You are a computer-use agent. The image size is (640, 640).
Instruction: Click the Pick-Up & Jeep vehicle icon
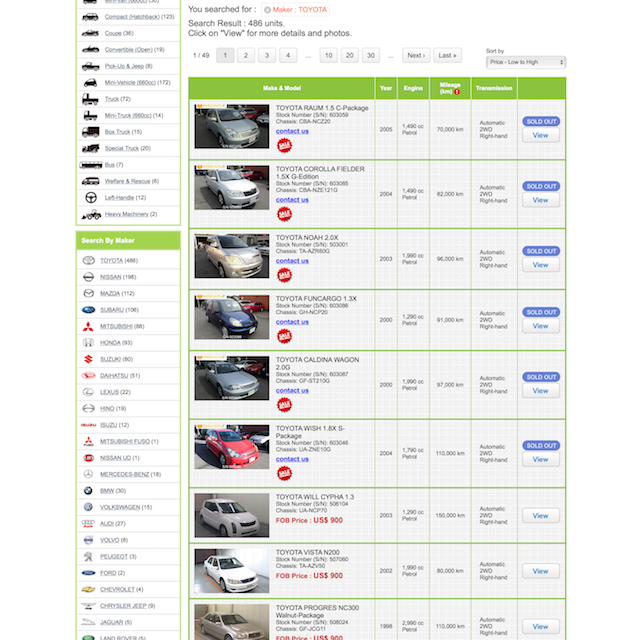click(90, 66)
